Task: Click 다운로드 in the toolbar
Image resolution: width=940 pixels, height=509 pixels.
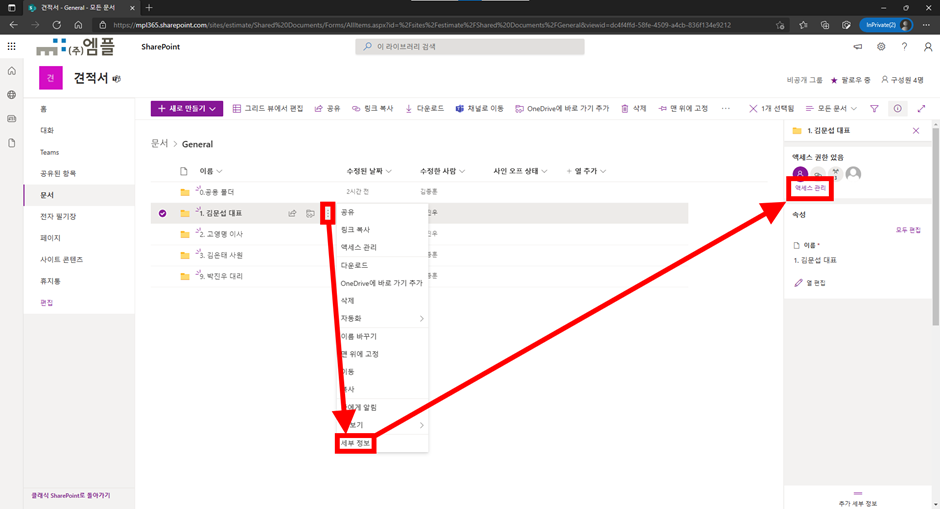Action: click(x=424, y=109)
